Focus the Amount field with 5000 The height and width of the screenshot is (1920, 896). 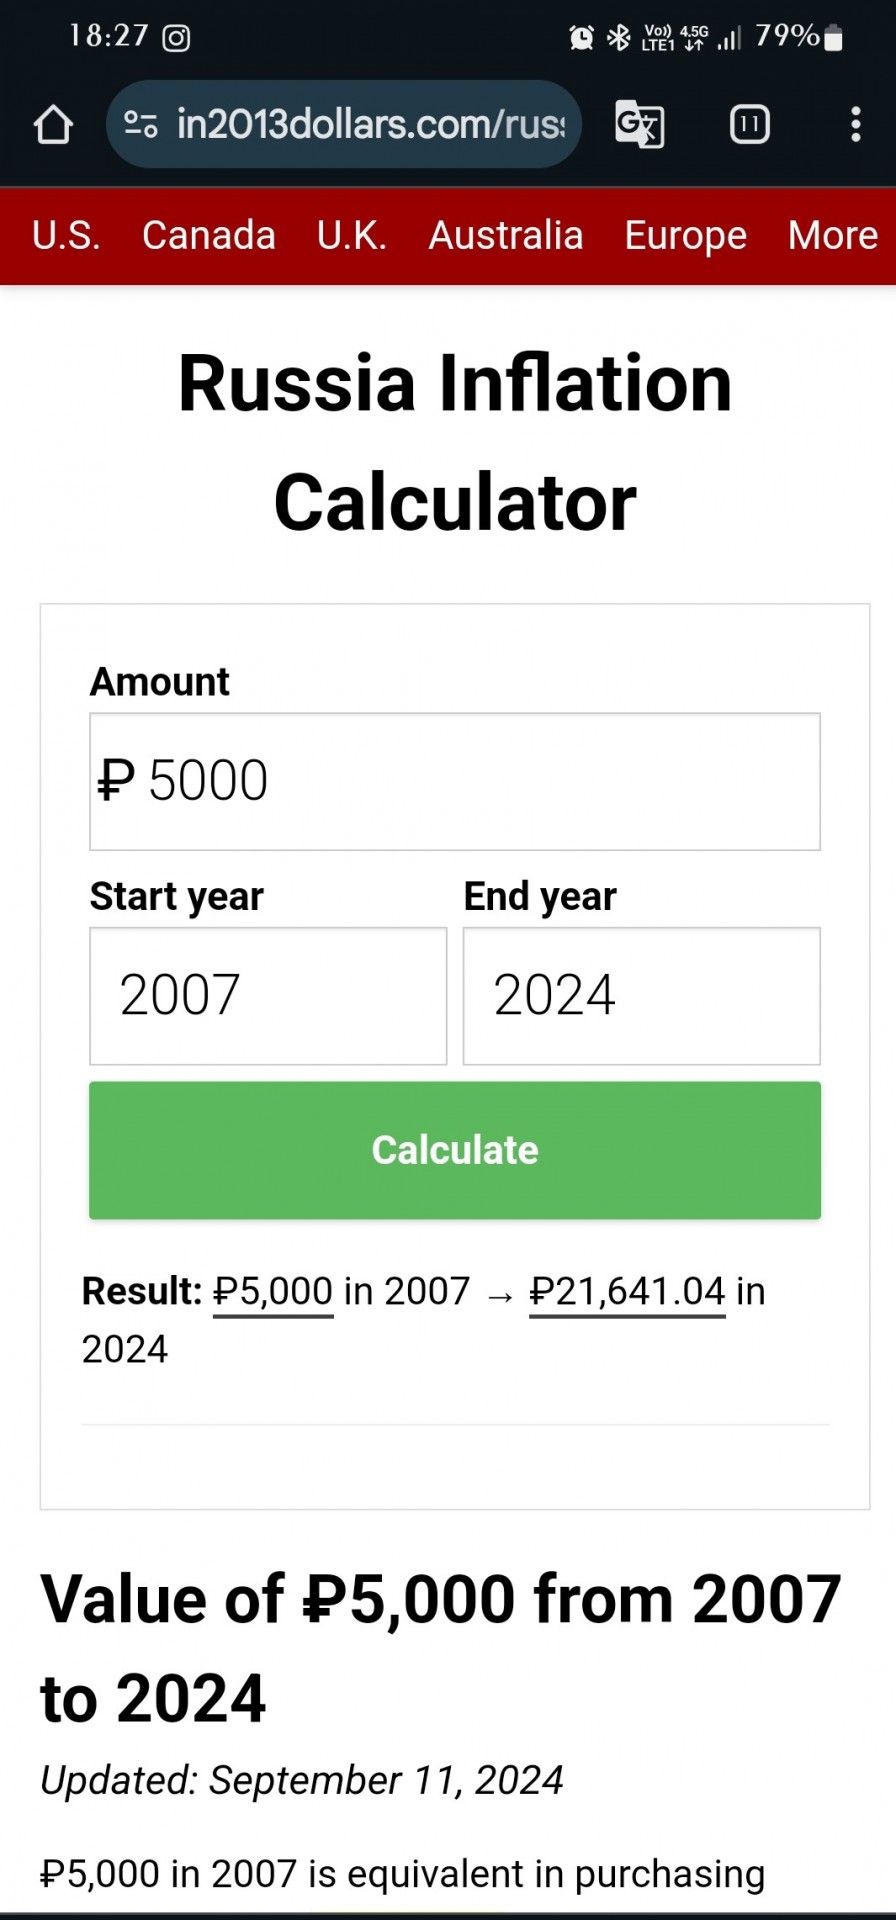tap(455, 782)
